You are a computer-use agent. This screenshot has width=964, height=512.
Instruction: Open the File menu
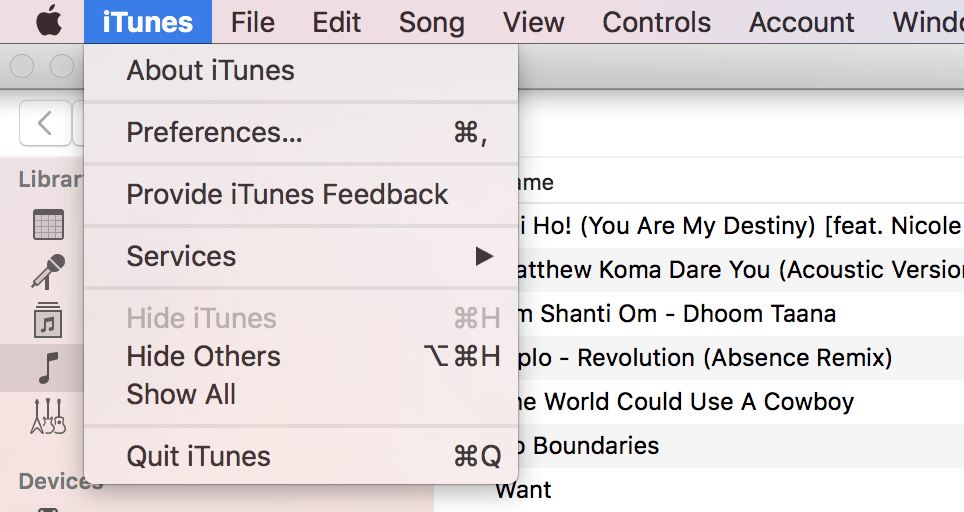coord(252,22)
